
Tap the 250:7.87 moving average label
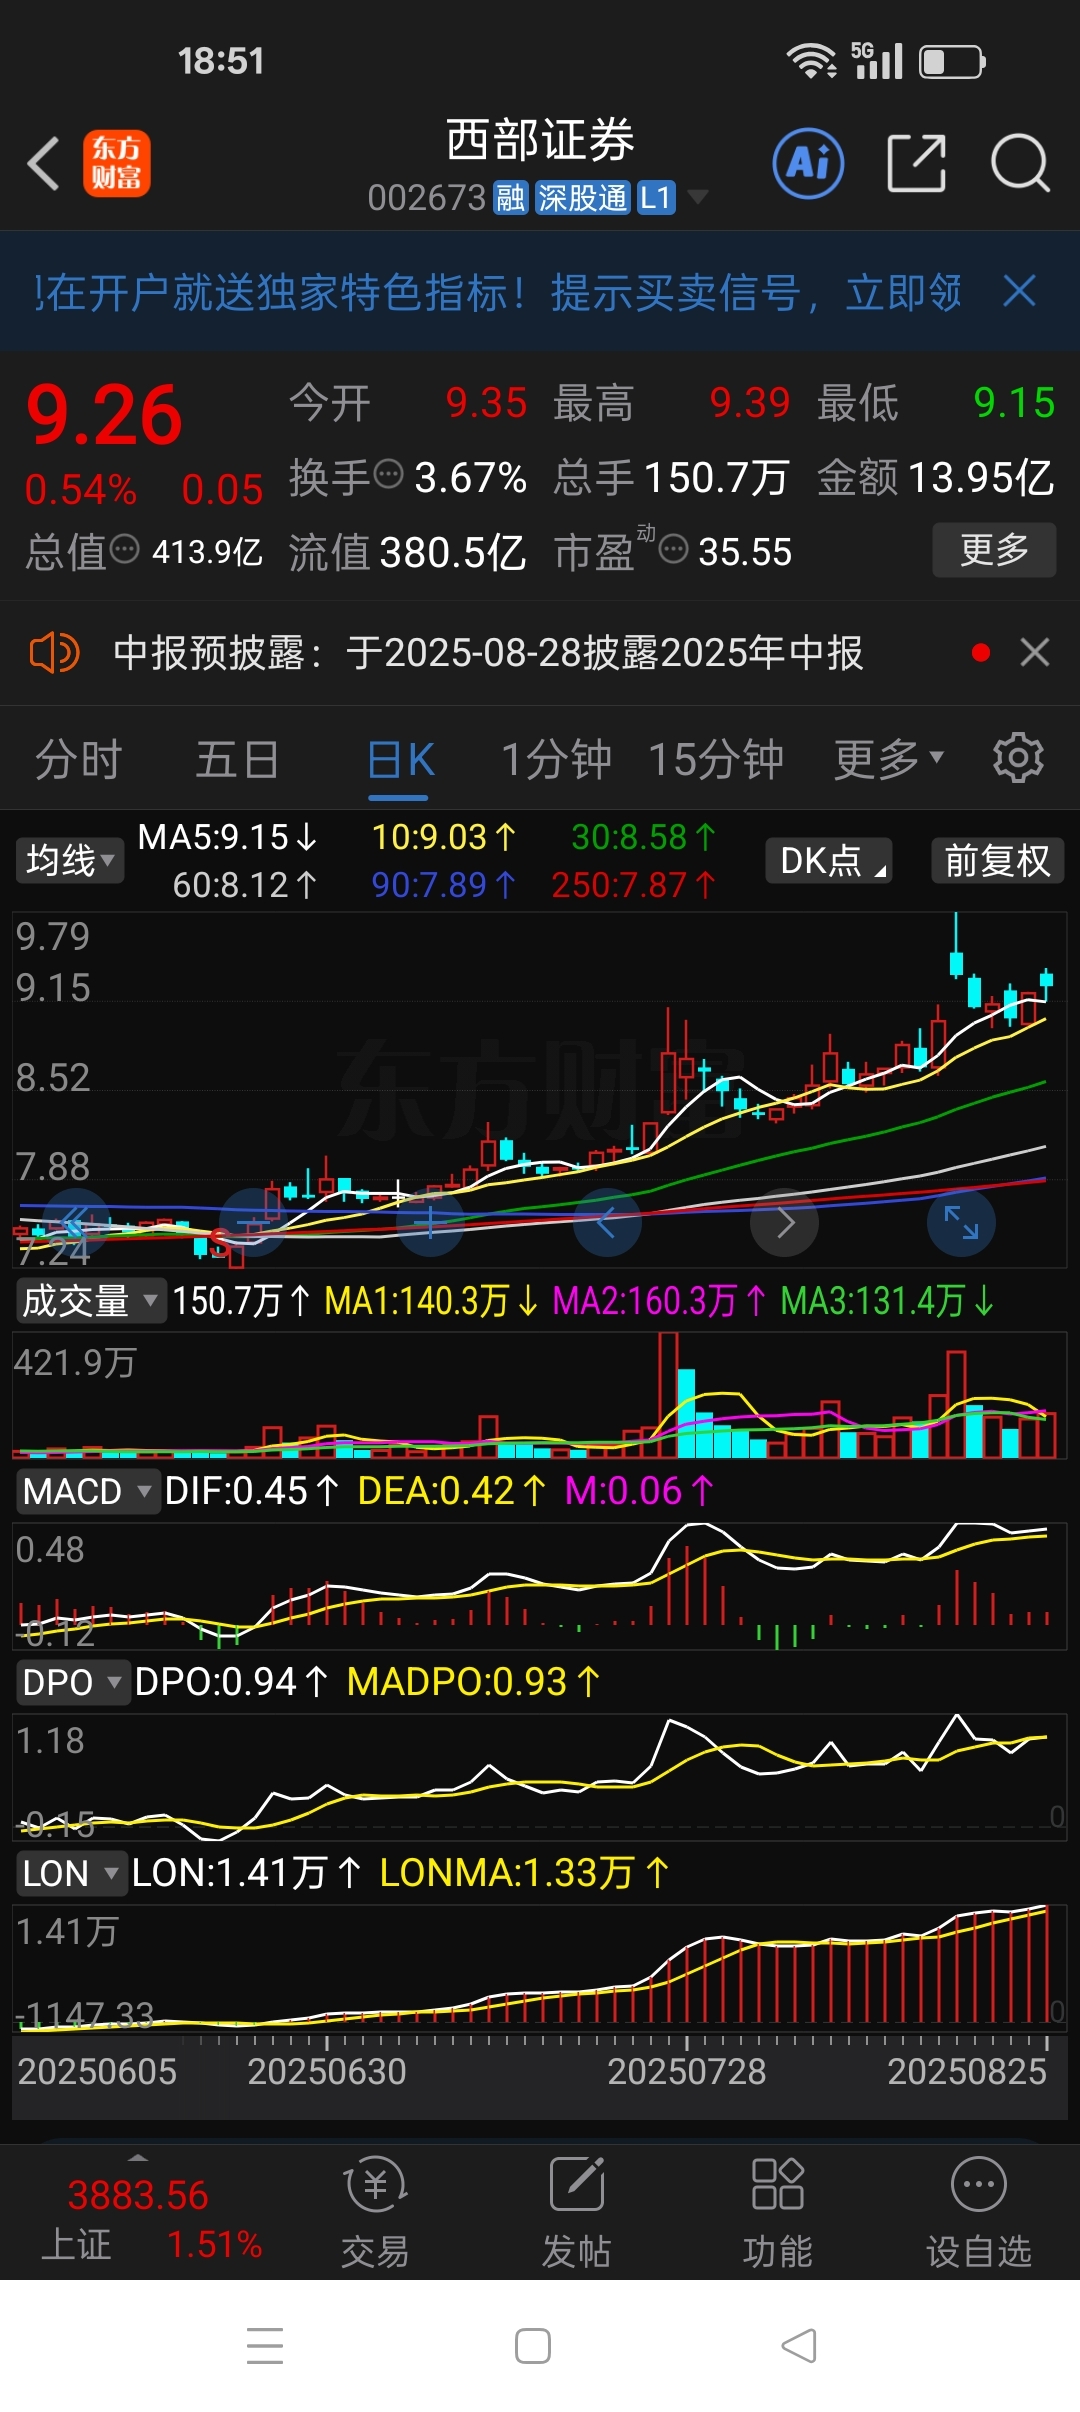[633, 885]
